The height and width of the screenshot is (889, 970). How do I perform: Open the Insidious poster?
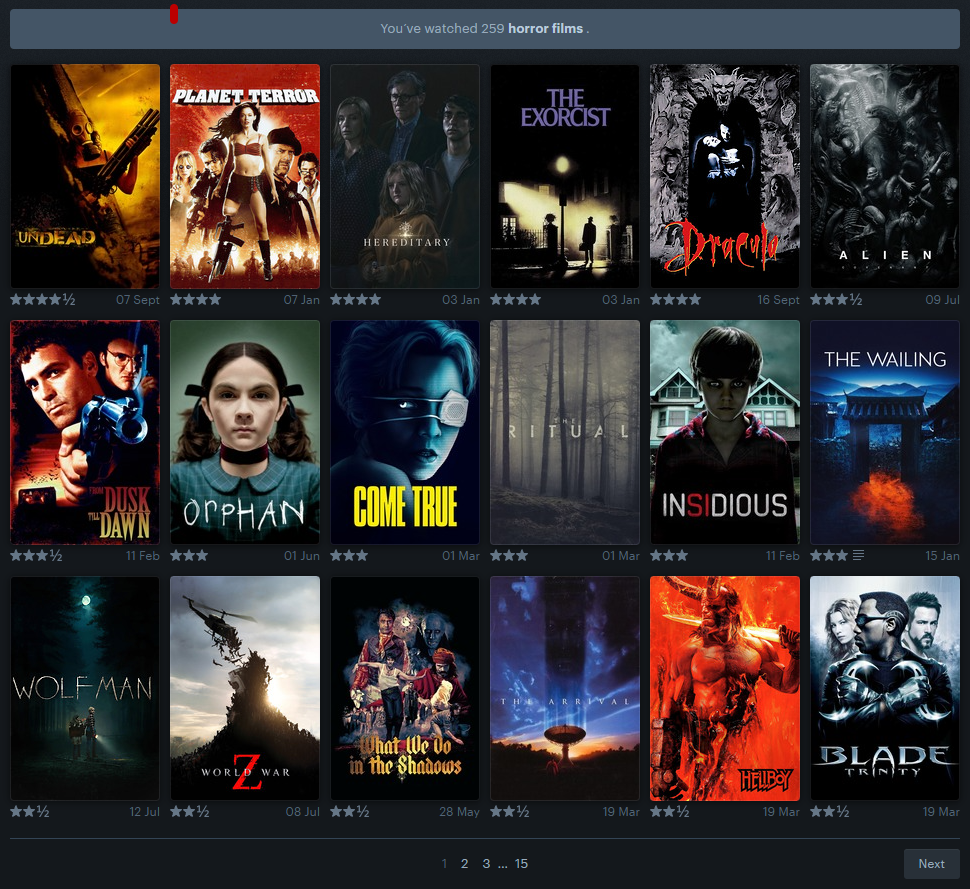[724, 432]
